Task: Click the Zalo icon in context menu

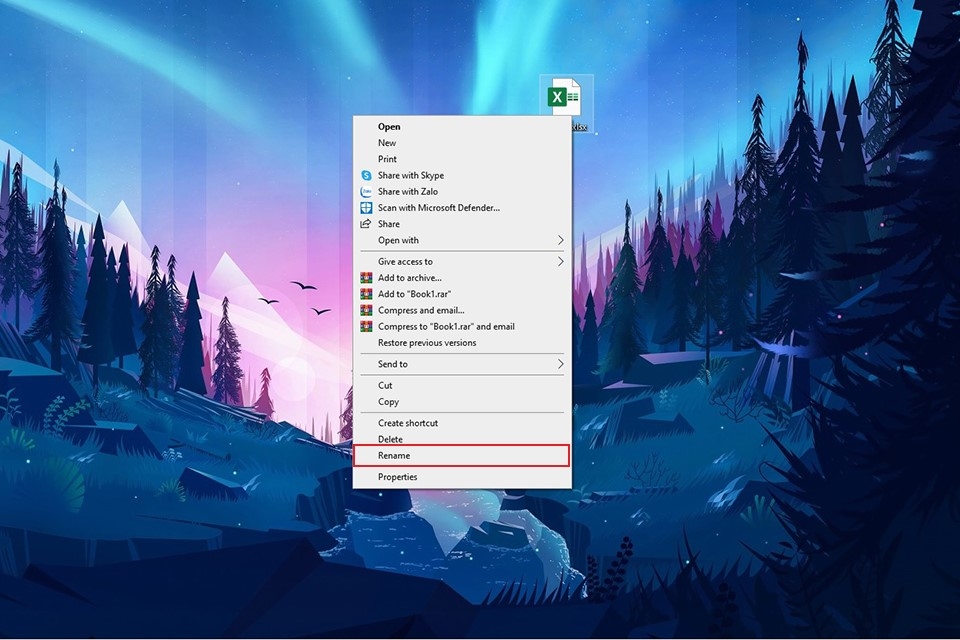Action: click(366, 192)
